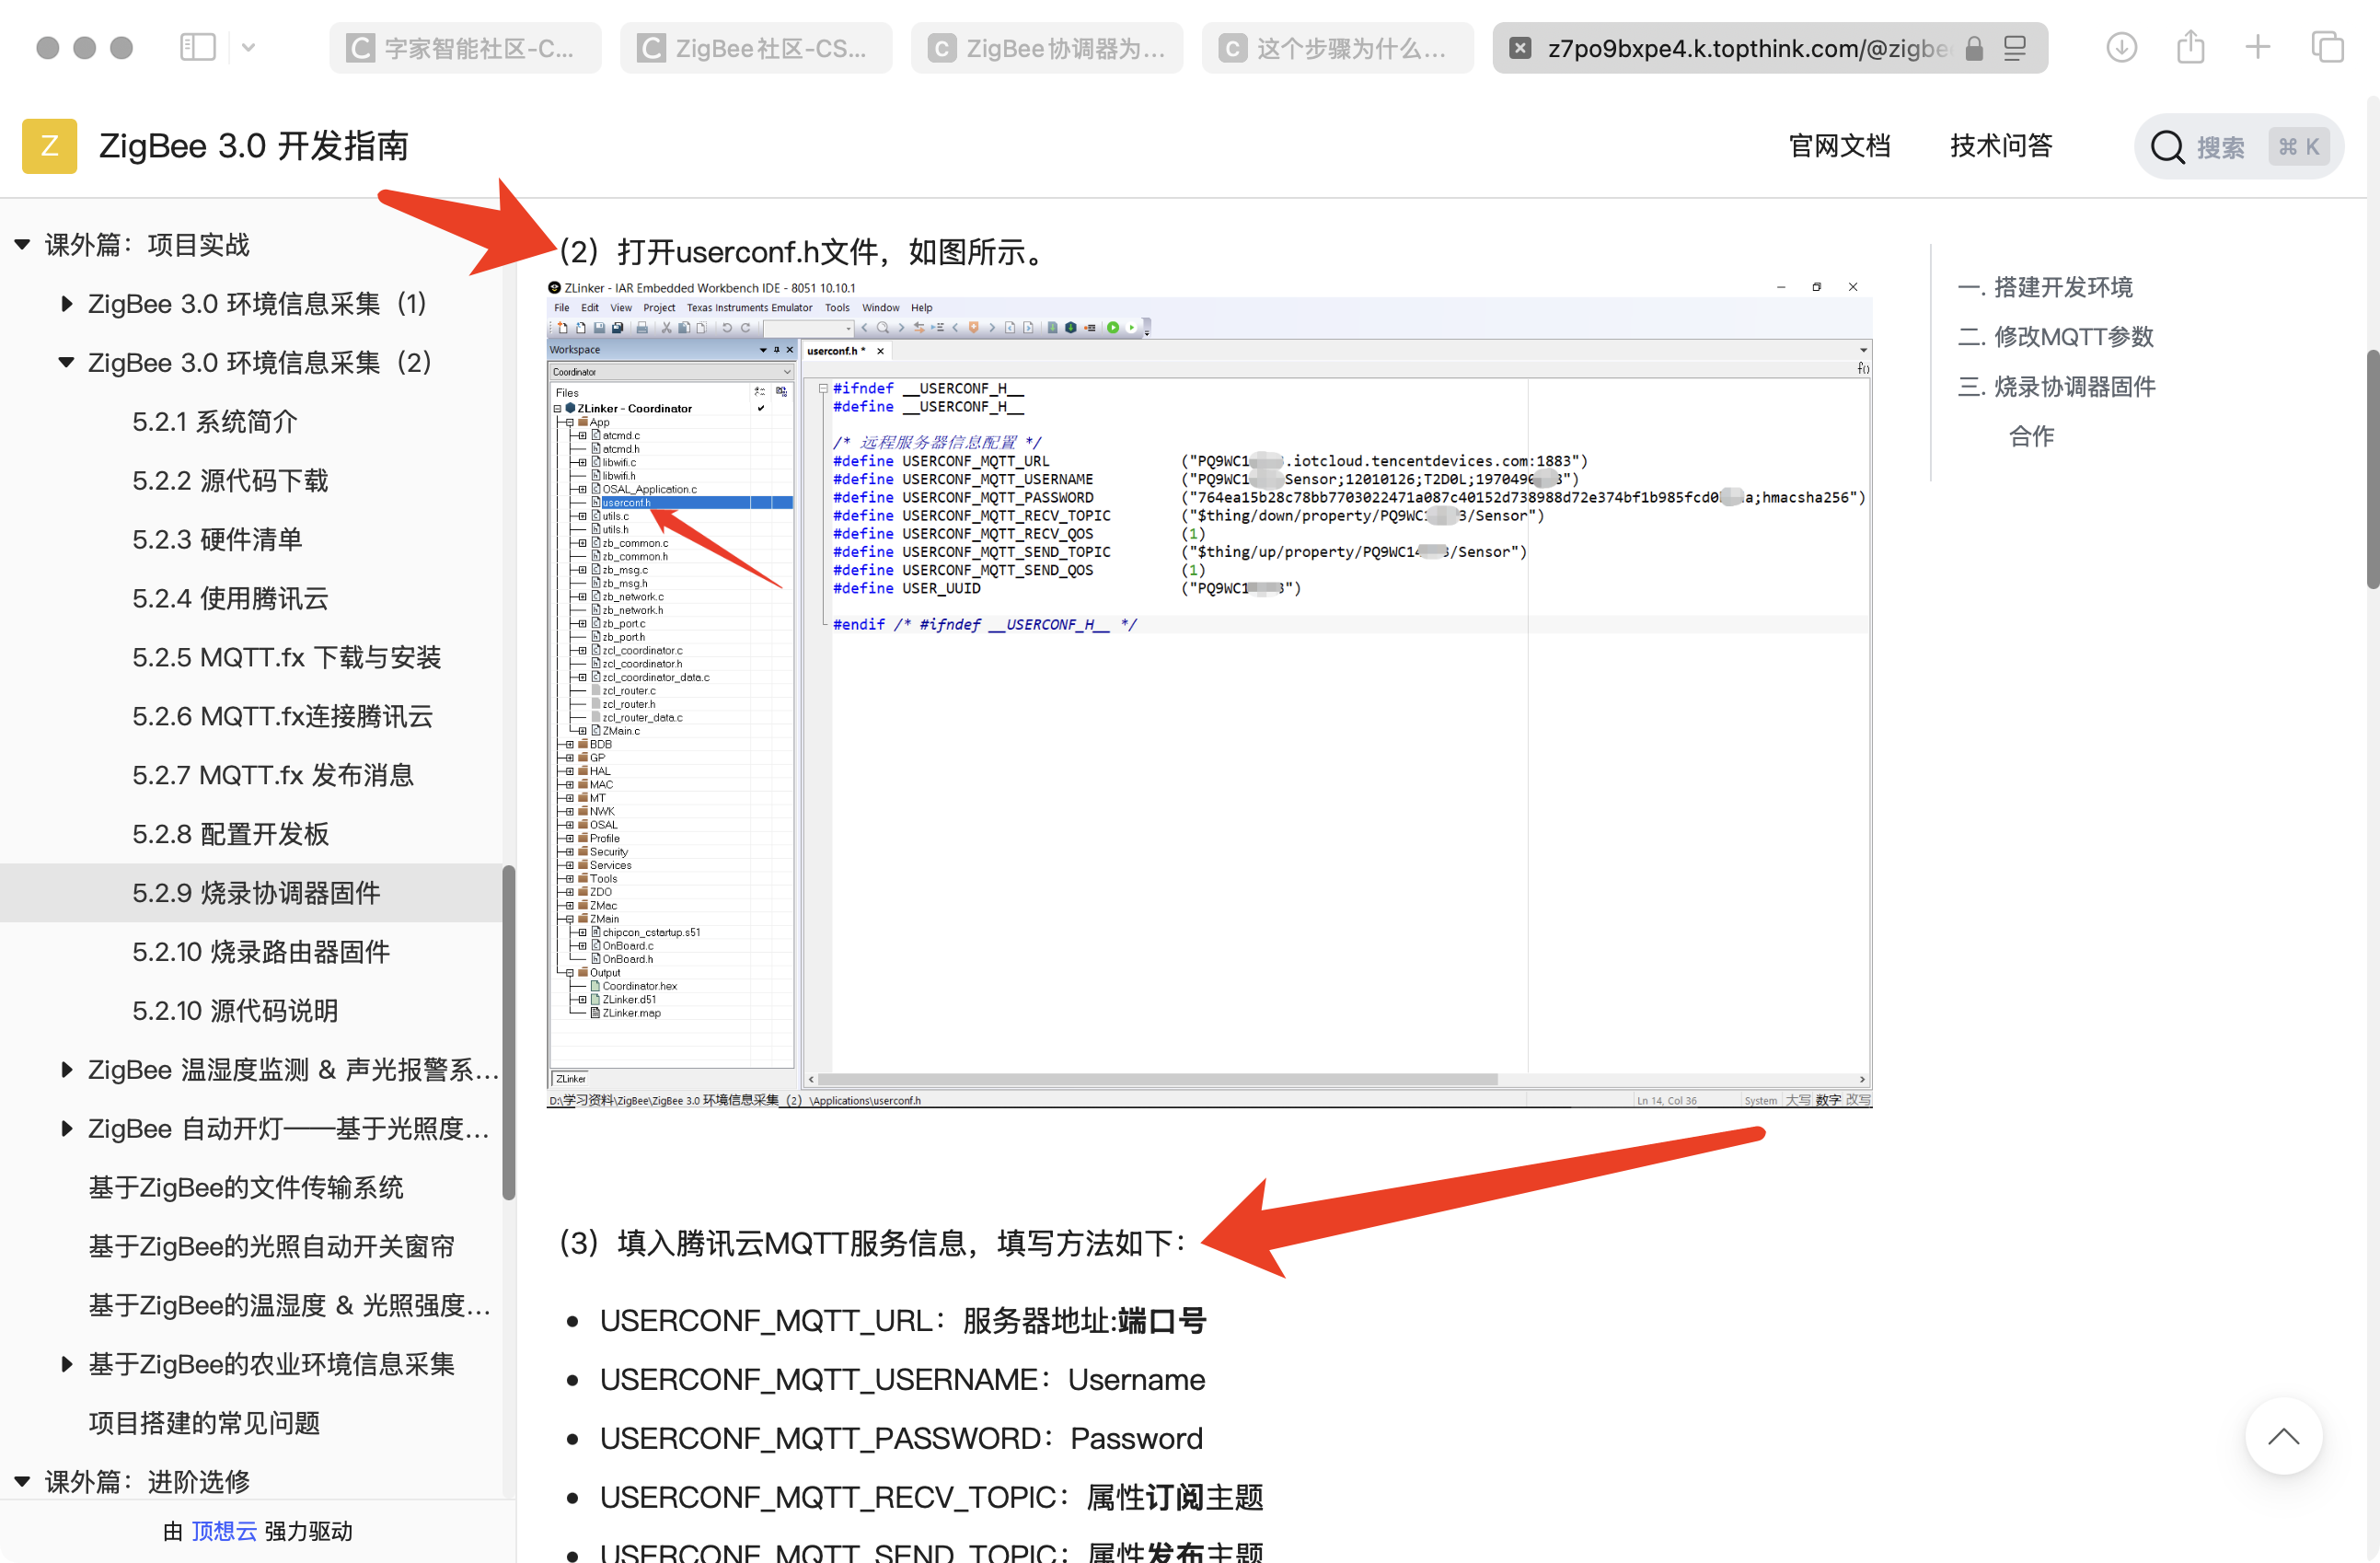The height and width of the screenshot is (1563, 2380).
Task: Show tab overview icon
Action: click(2327, 47)
